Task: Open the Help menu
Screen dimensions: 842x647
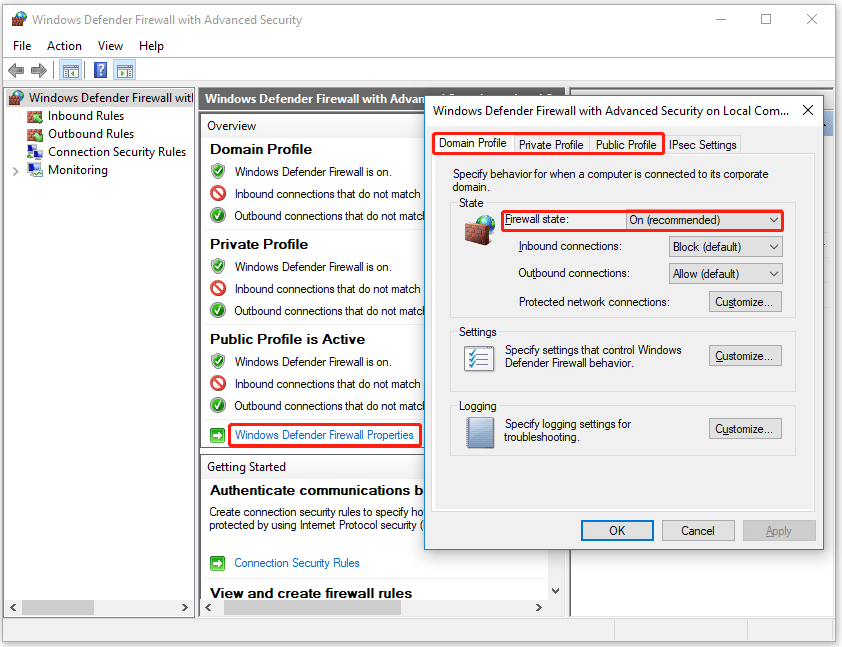Action: 151,46
